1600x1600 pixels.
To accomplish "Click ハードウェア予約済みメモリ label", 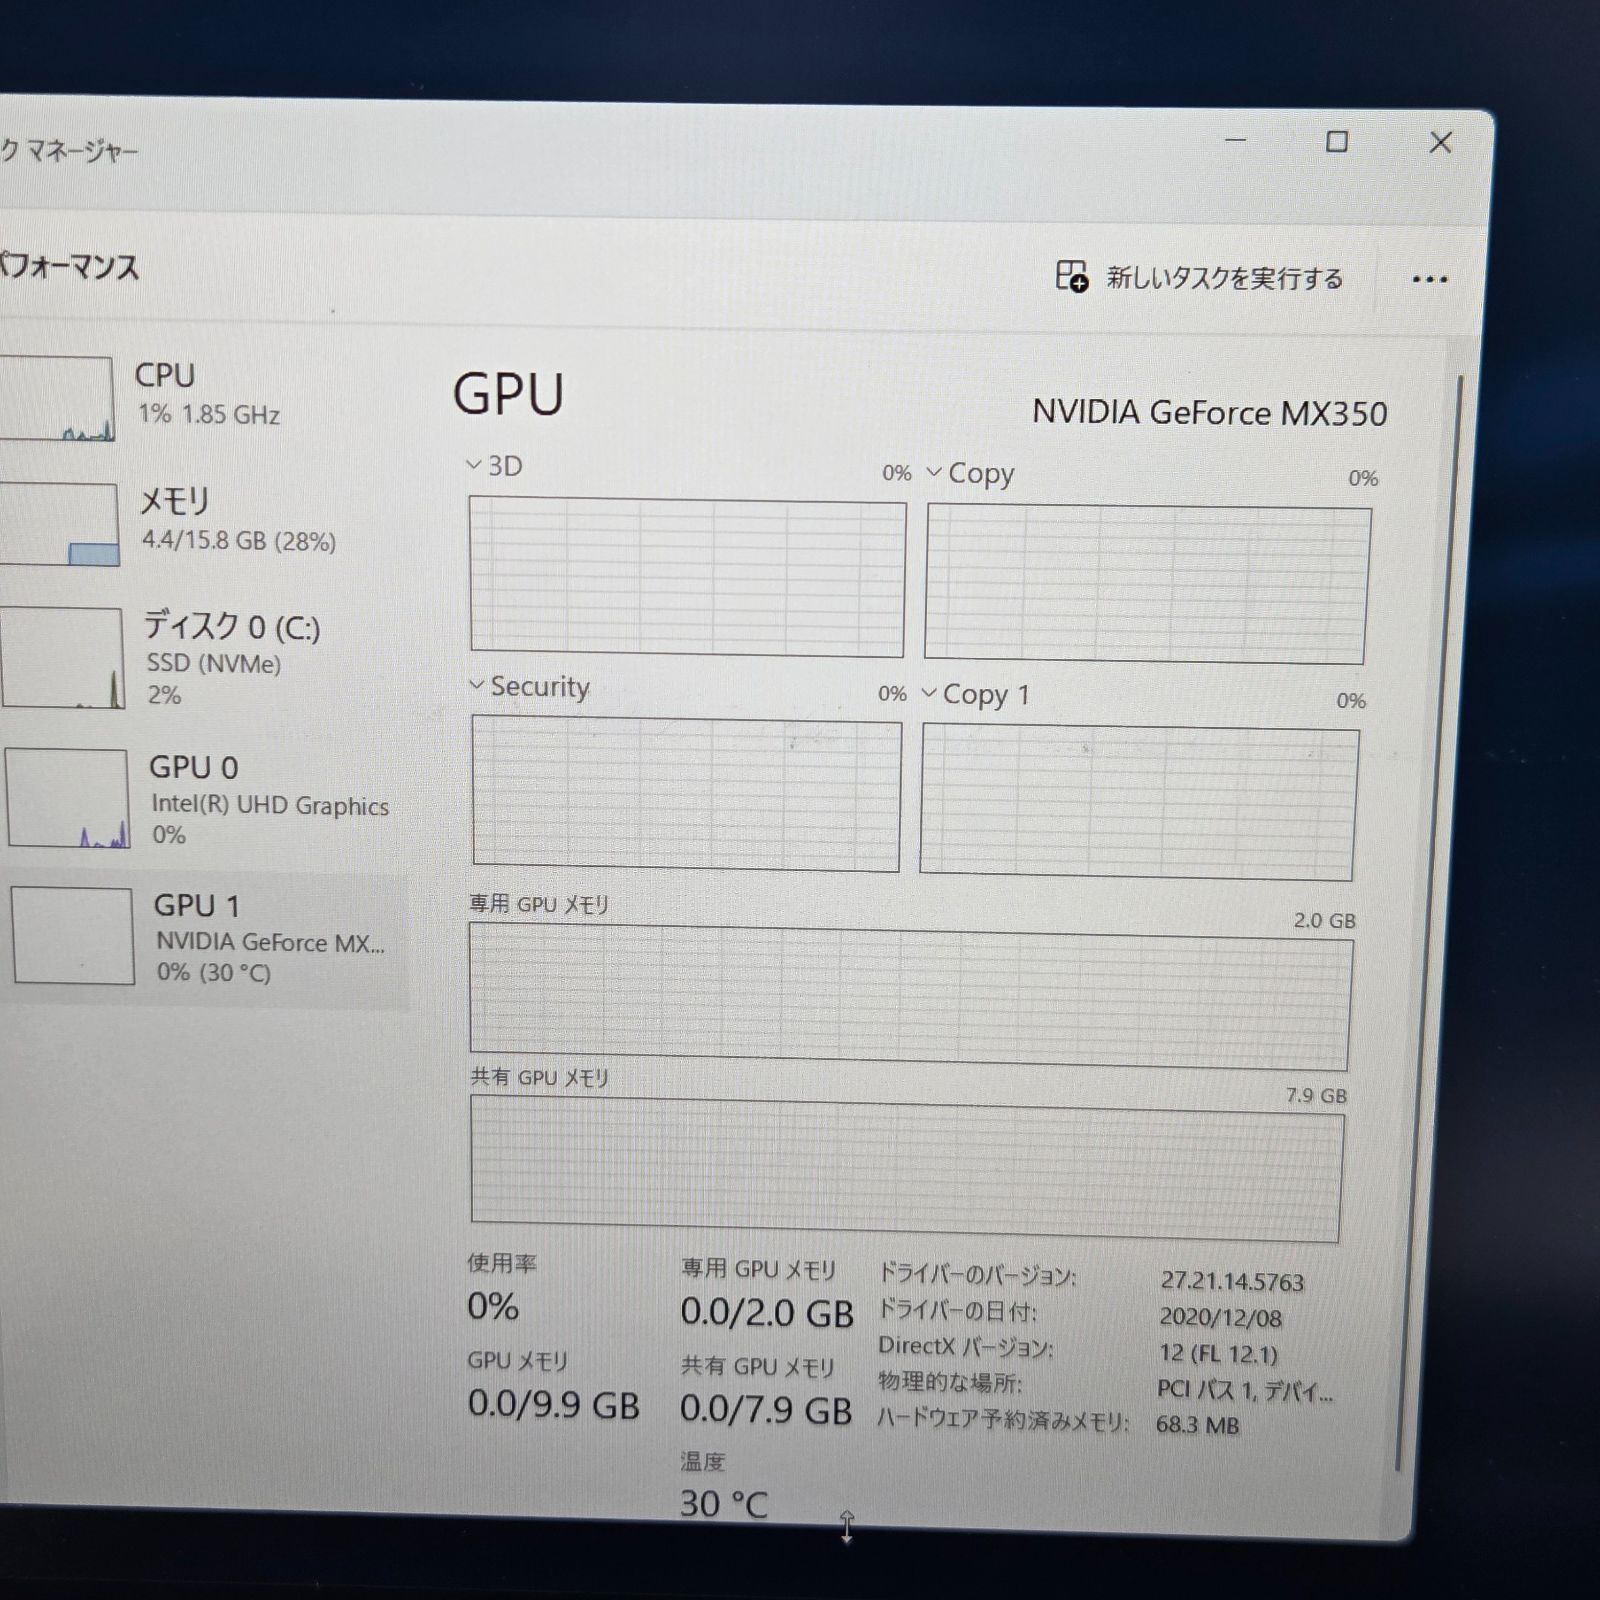I will (1003, 1420).
